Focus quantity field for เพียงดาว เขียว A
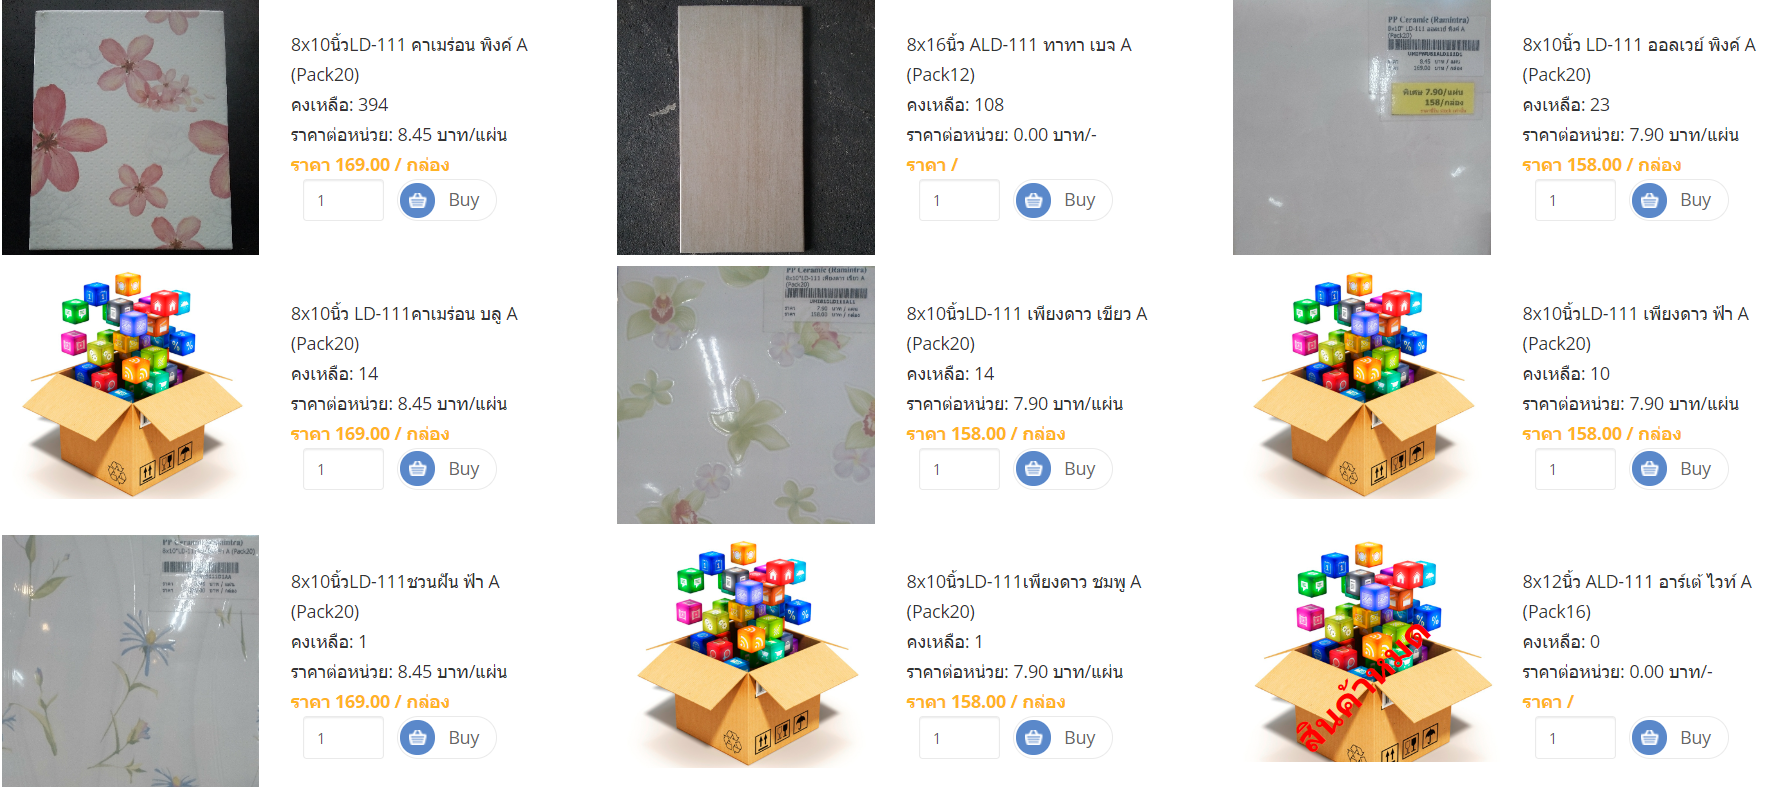Screen dimensions: 1767x787 coord(959,469)
